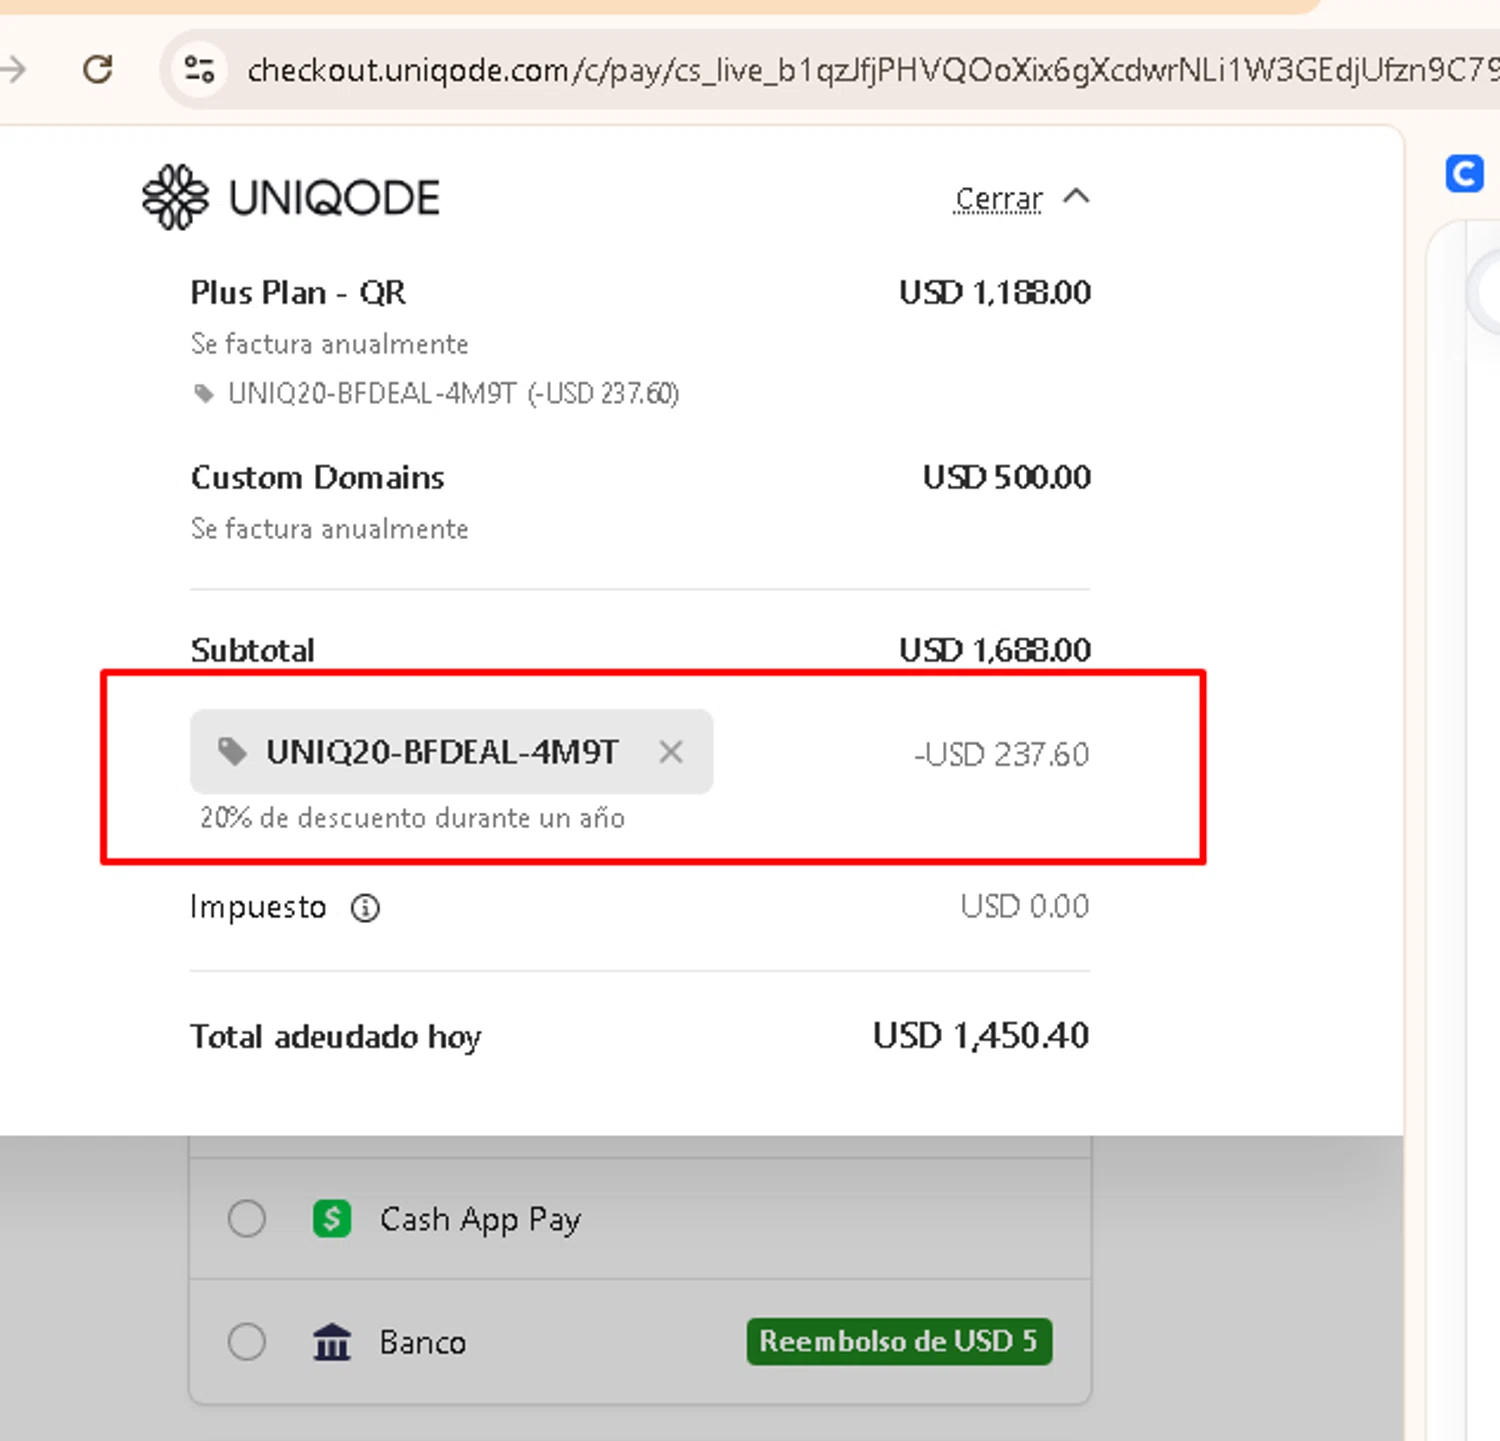Click the Banco payment label
Viewport: 1500px width, 1441px height.
(423, 1342)
